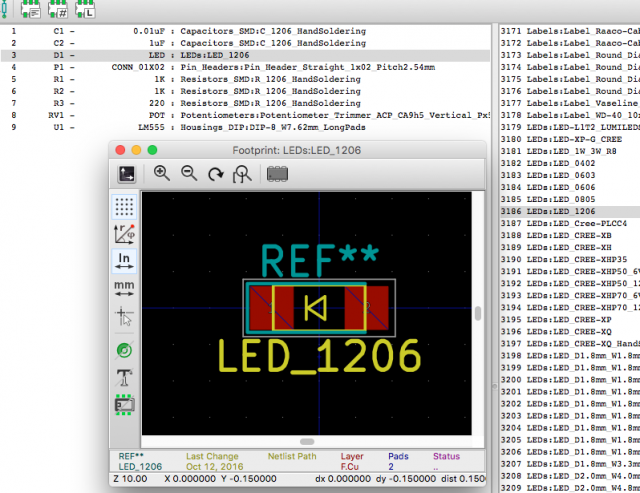Select footprint 3195 LEDs:LED_CREE-XP
The width and height of the screenshot is (640, 493).
[570, 320]
